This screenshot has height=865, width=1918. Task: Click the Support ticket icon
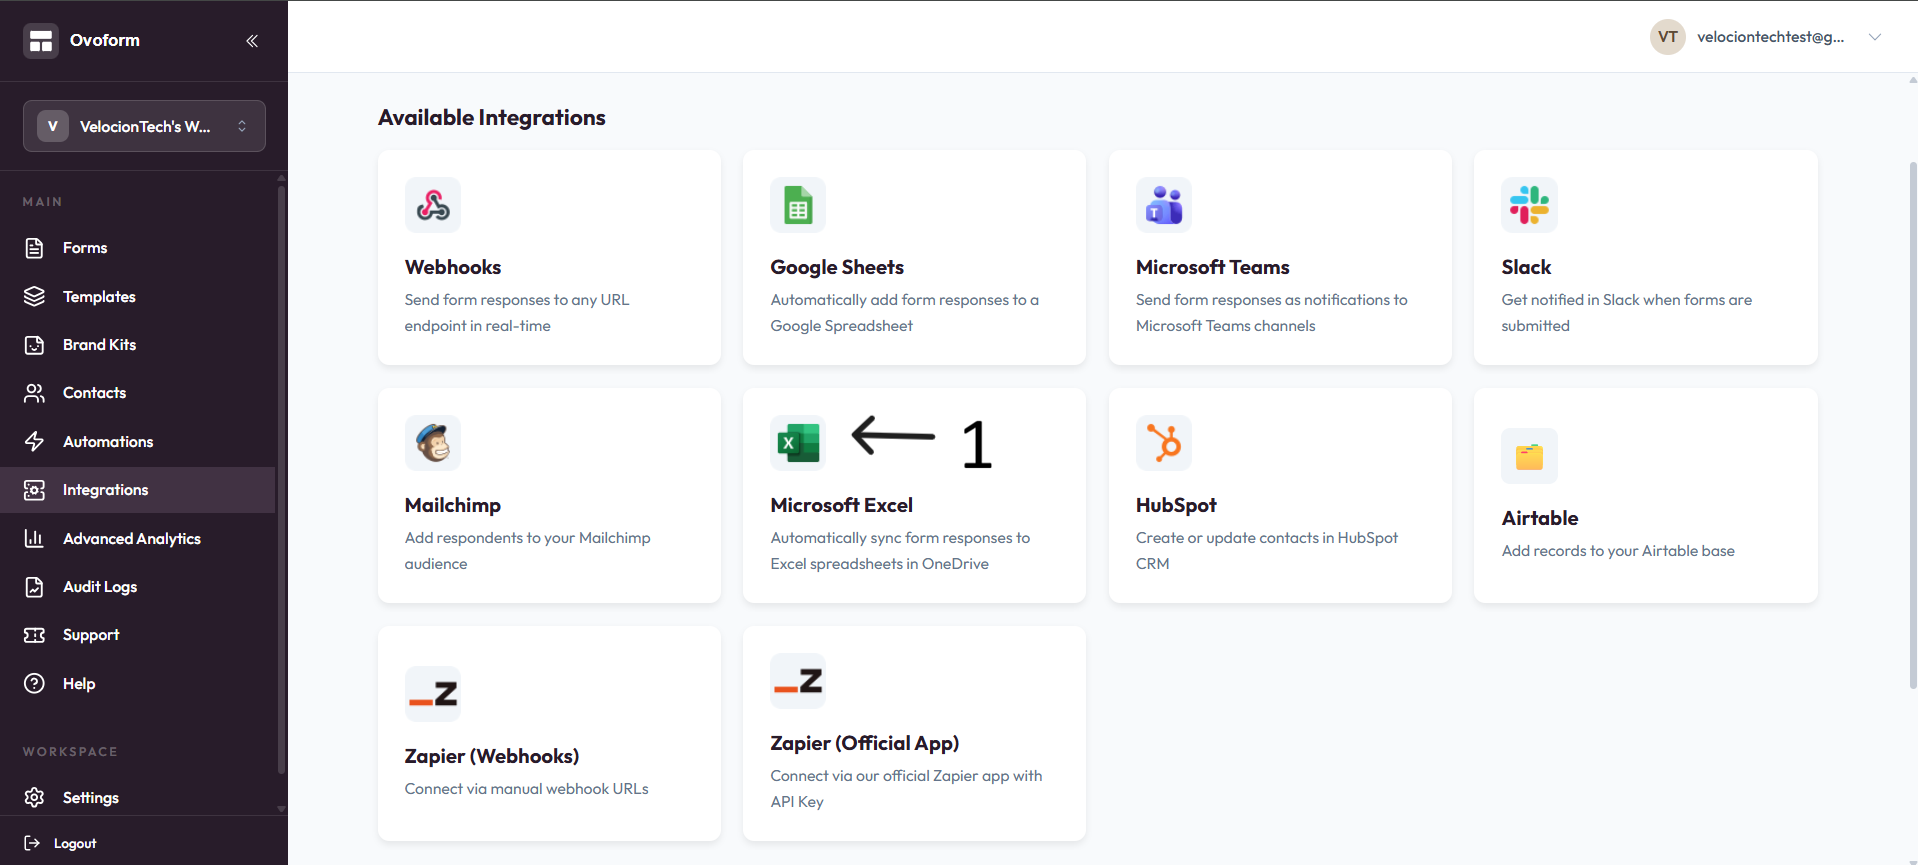(x=34, y=635)
